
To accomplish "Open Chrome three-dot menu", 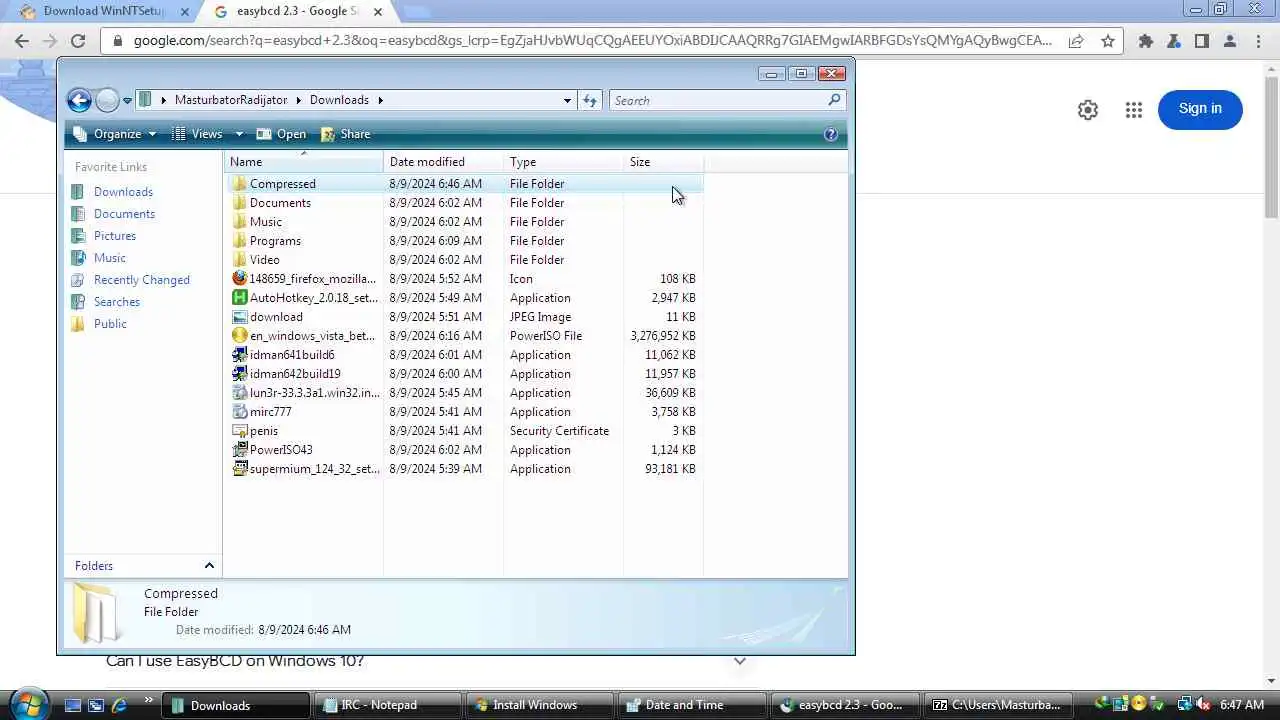I will click(1257, 41).
